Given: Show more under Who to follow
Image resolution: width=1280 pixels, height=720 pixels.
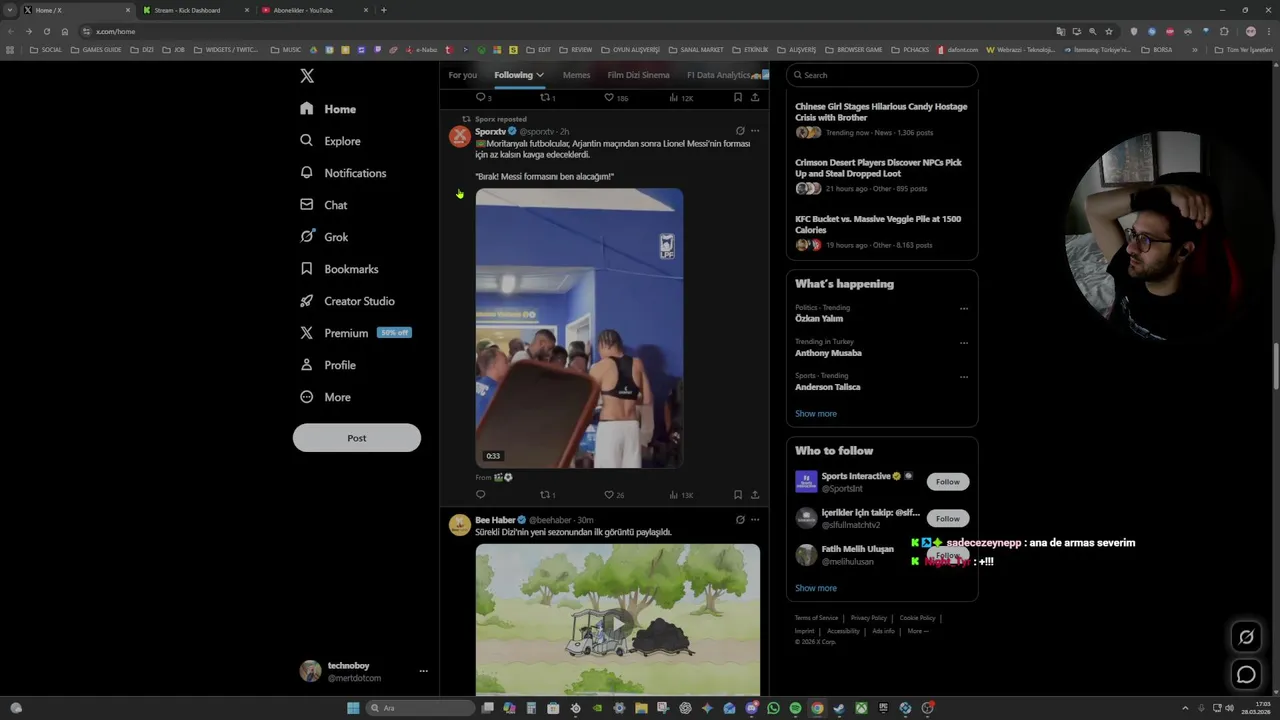Looking at the screenshot, I should click(x=816, y=588).
